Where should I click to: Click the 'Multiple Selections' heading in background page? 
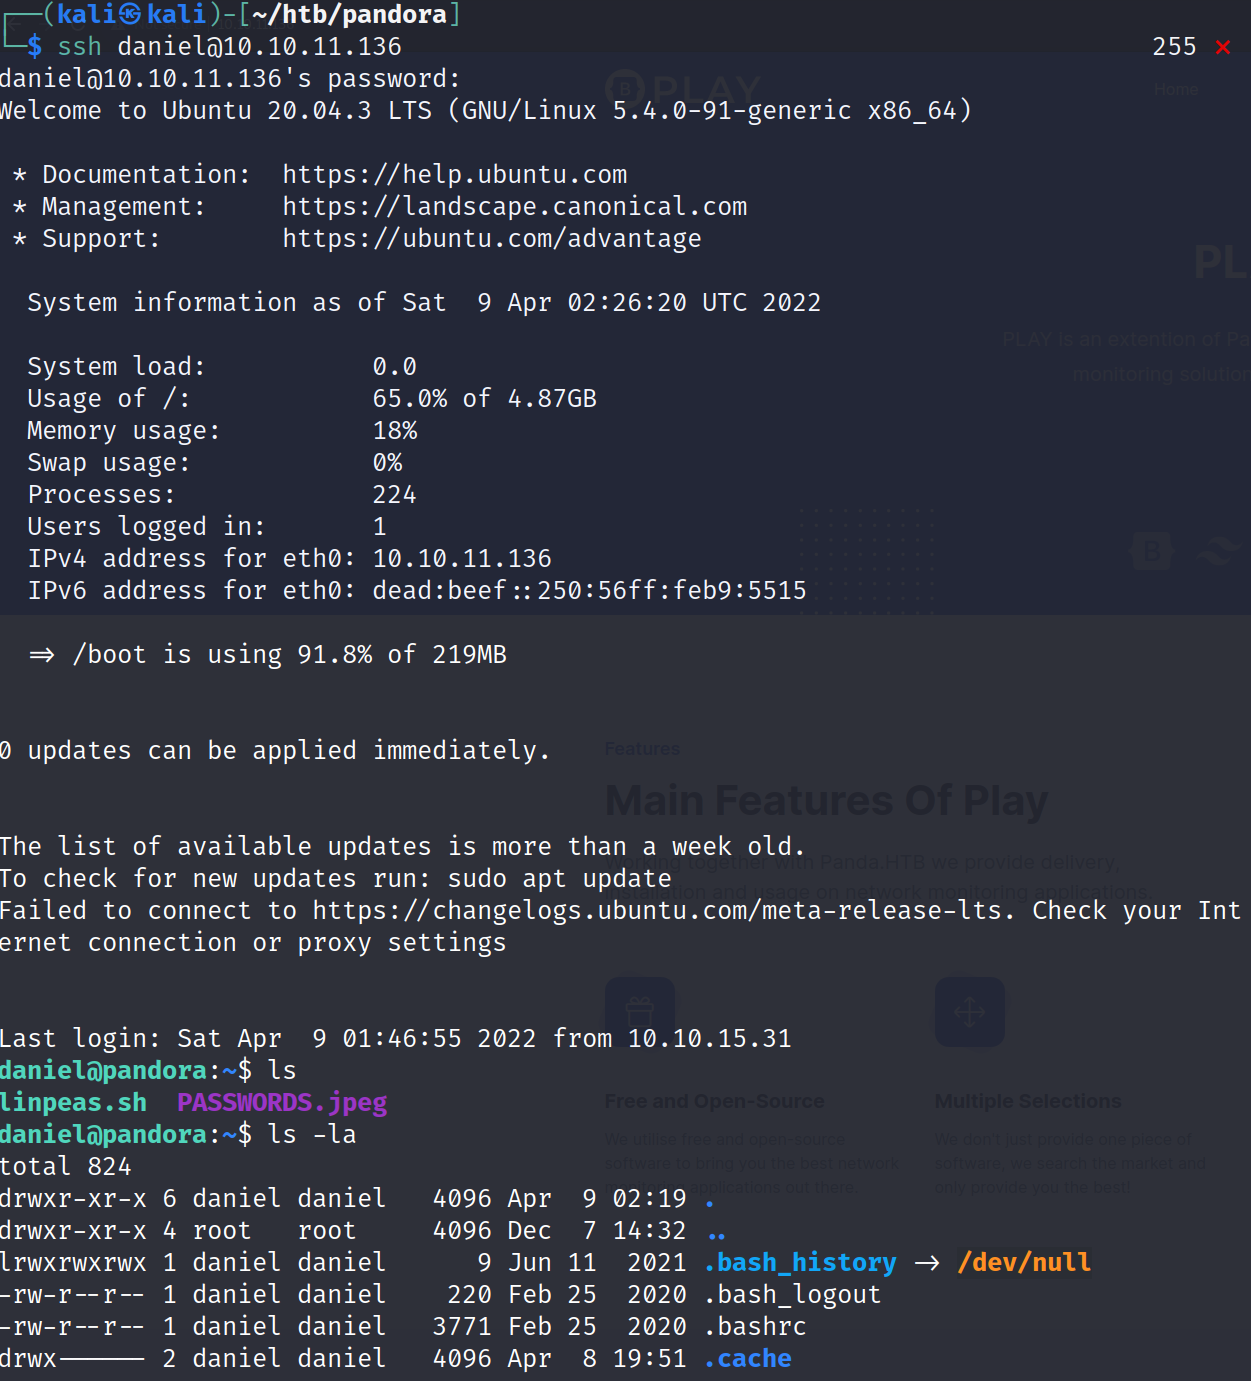(1028, 1101)
